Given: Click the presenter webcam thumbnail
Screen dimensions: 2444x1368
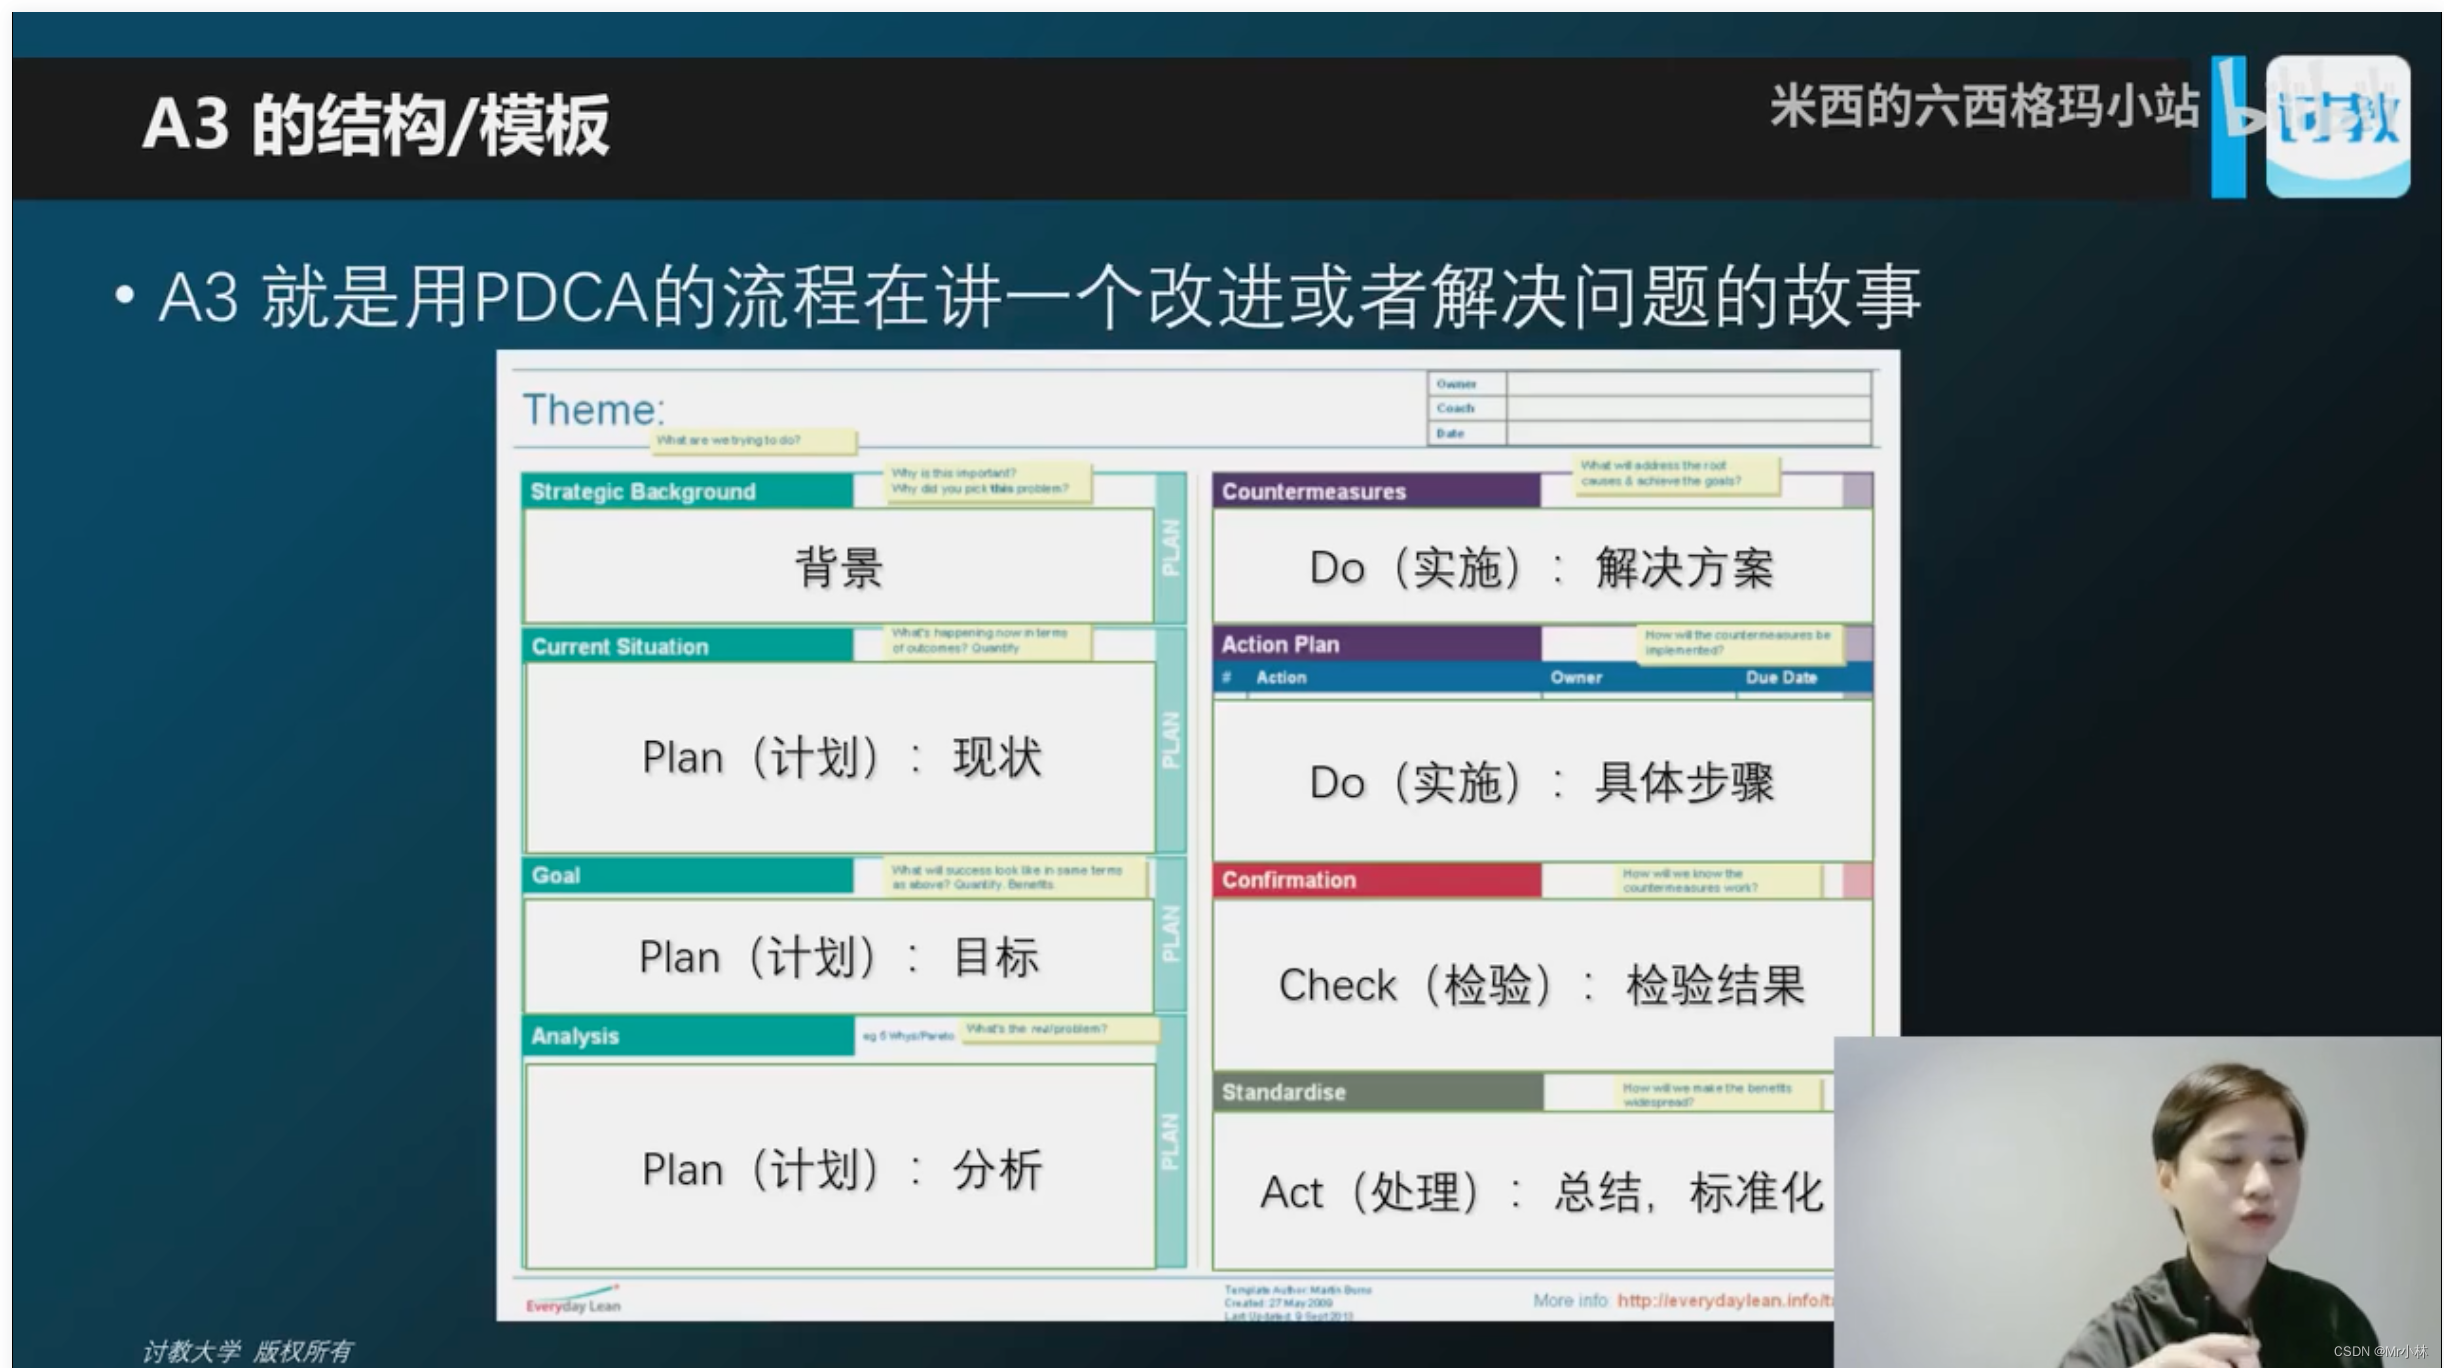Looking at the screenshot, I should (2136, 1200).
